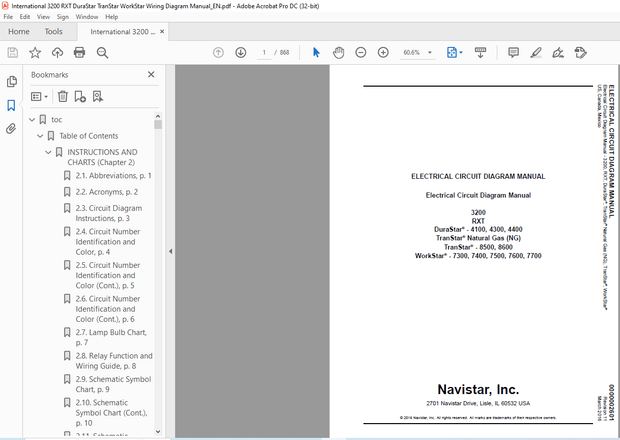
Task: Activate the Hand pan tool
Action: point(338,53)
